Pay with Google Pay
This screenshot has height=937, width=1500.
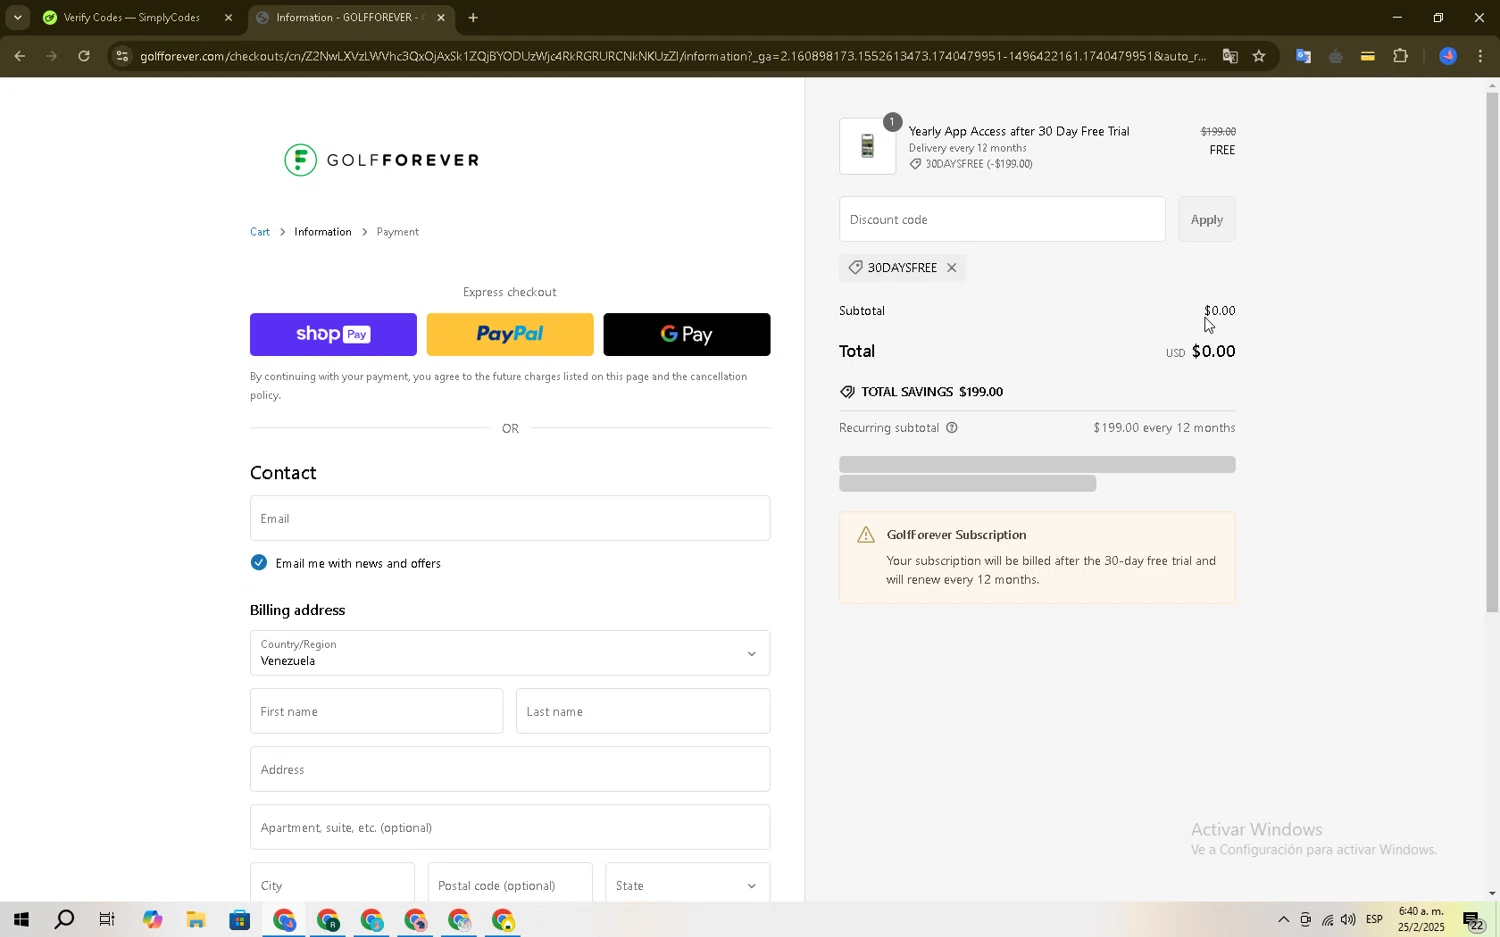[687, 335]
